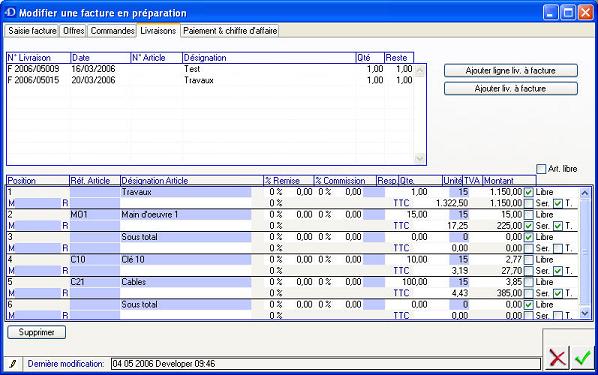Click the red X cancel icon
This screenshot has width=598, height=375.
[557, 357]
